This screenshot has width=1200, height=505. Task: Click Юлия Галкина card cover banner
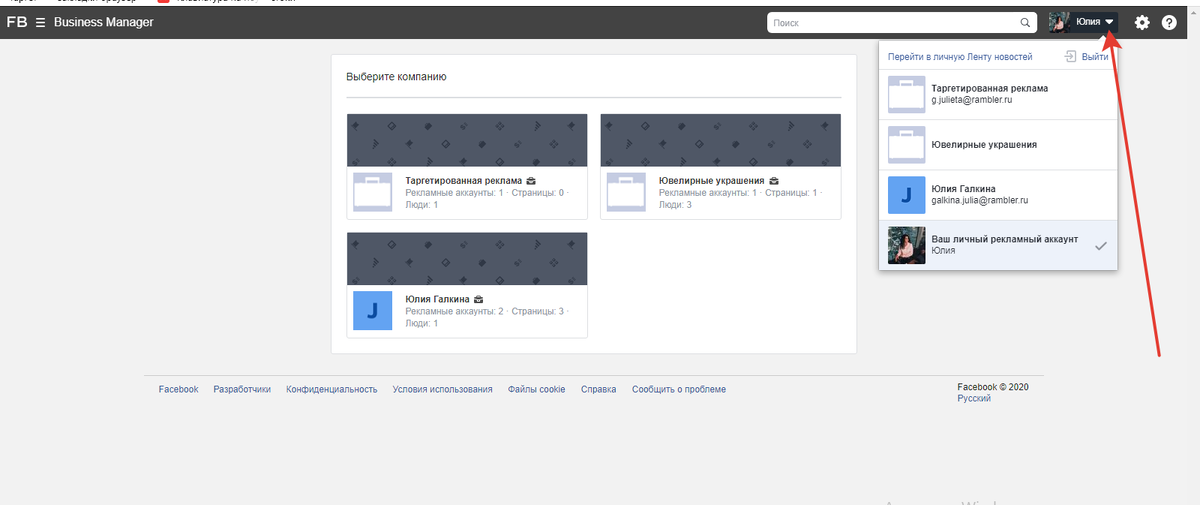(467, 258)
